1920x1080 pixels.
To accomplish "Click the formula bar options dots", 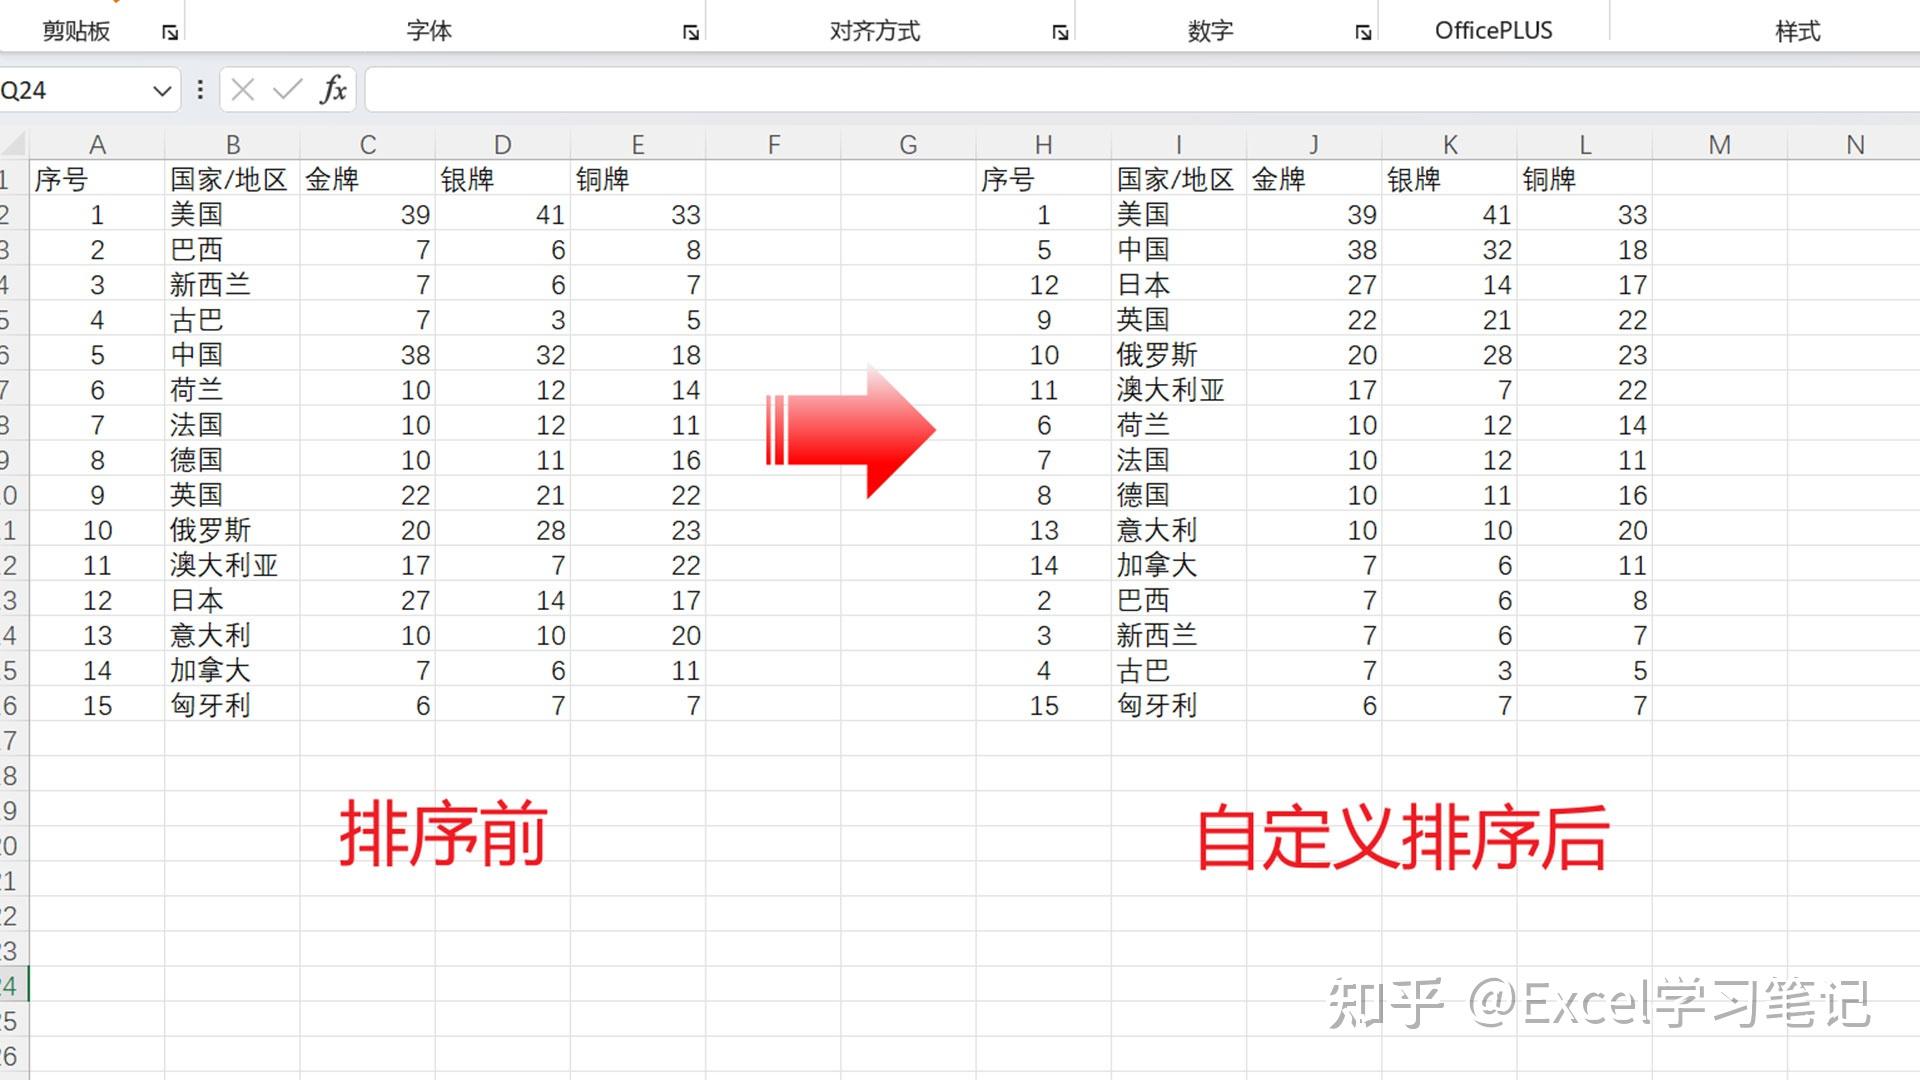I will point(200,90).
